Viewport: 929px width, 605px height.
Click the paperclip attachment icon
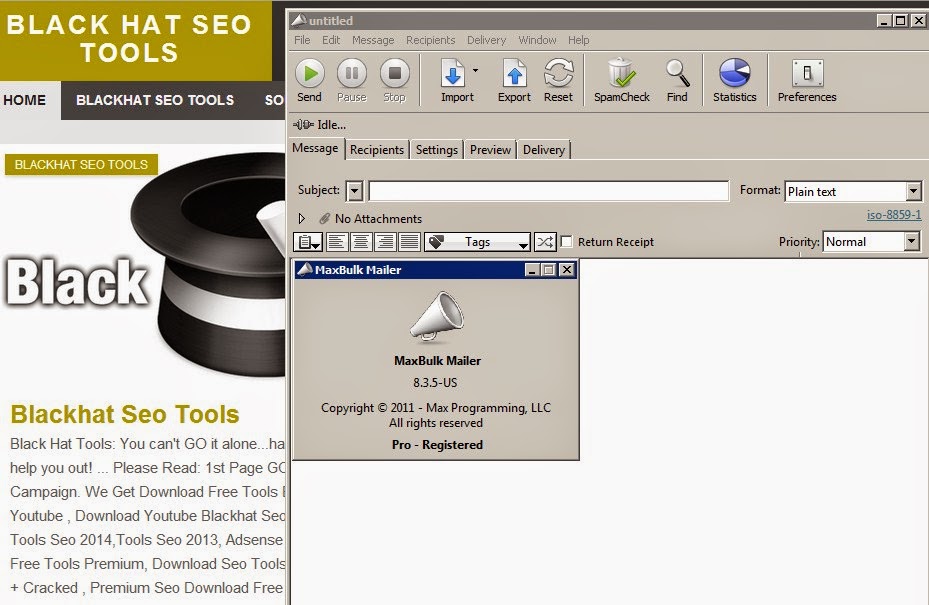coord(324,219)
